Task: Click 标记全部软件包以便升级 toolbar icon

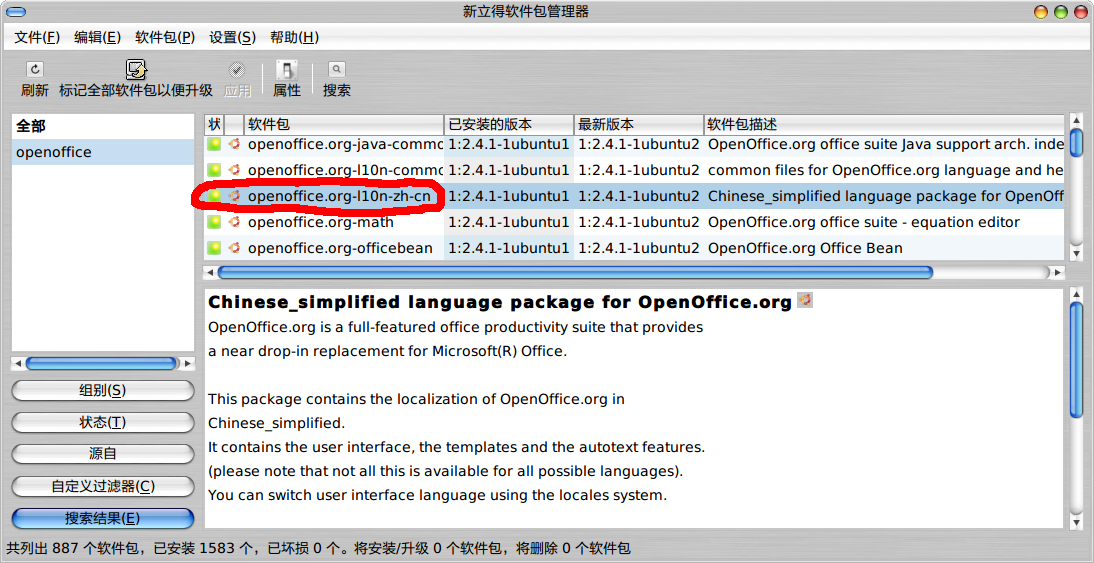Action: [136, 69]
